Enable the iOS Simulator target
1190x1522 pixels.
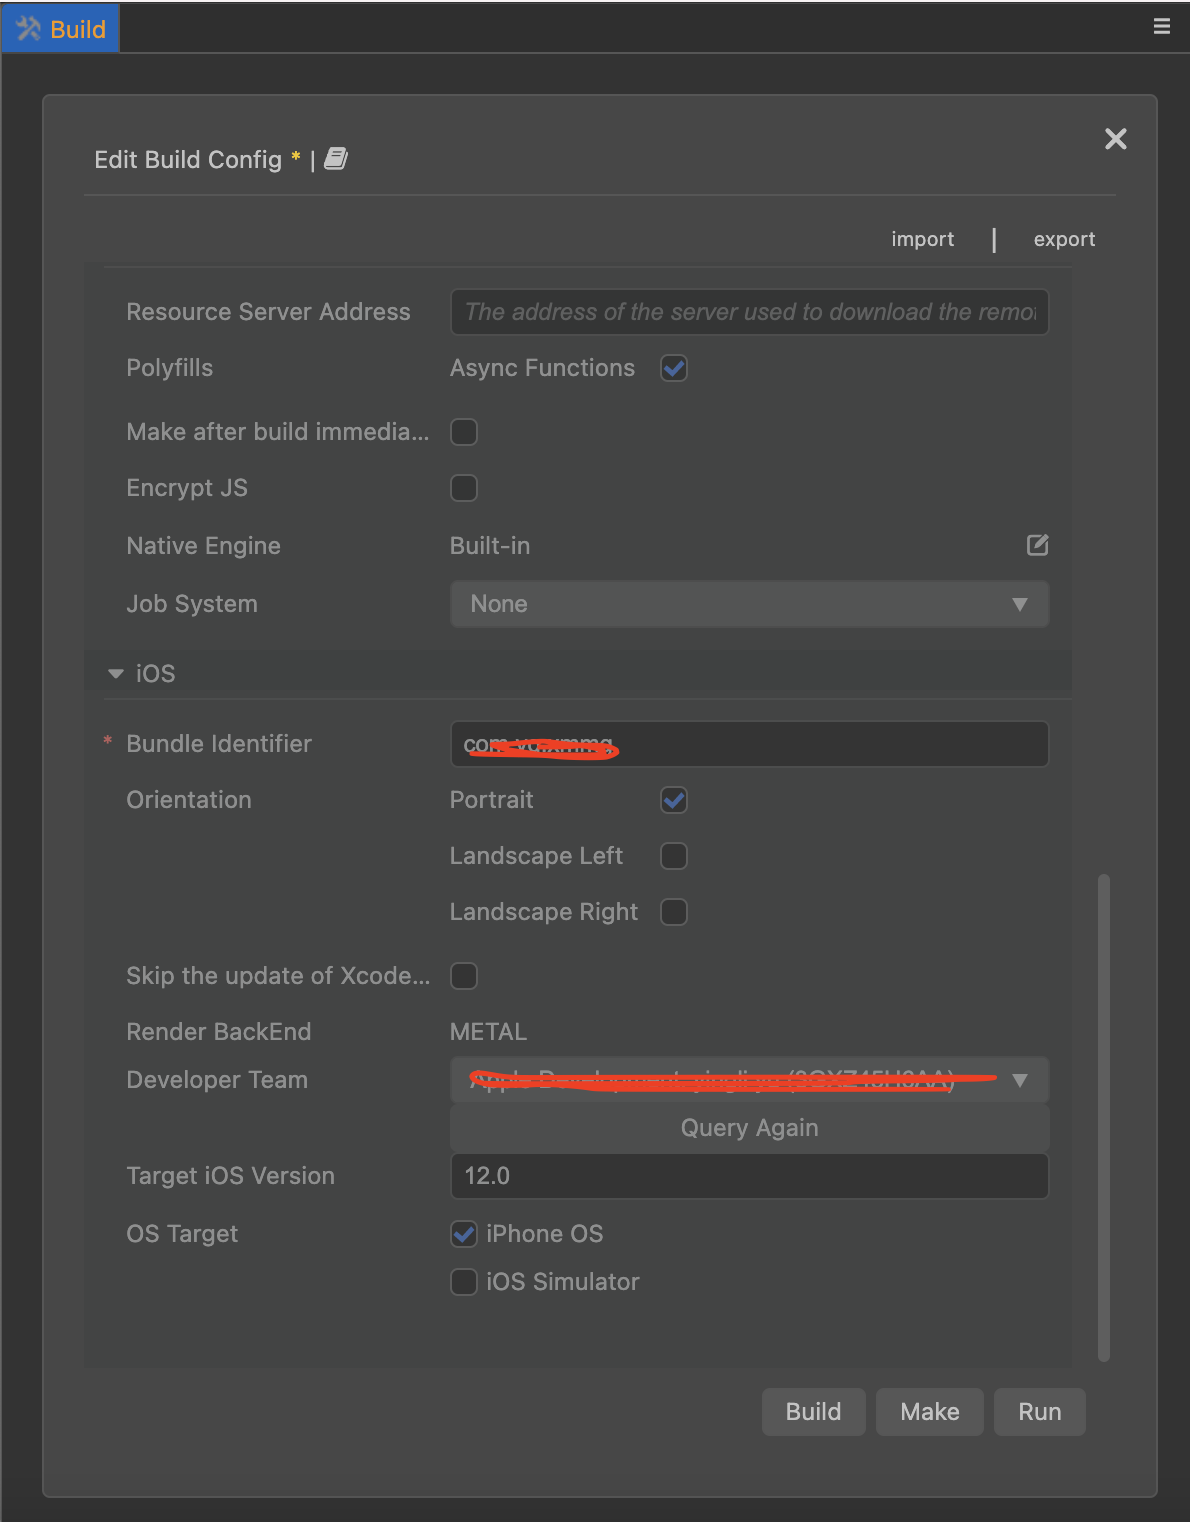tap(464, 1282)
